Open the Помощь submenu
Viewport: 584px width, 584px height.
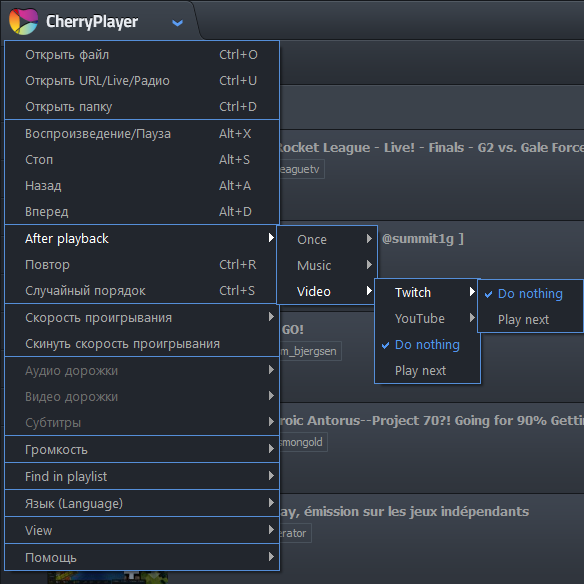142,557
